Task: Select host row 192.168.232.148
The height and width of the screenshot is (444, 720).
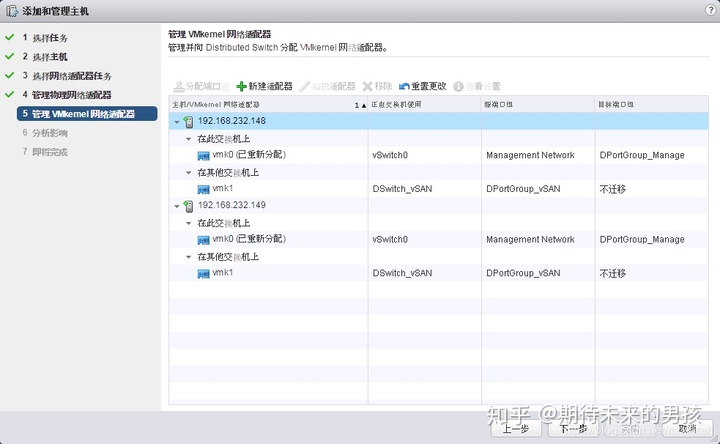Action: point(438,121)
